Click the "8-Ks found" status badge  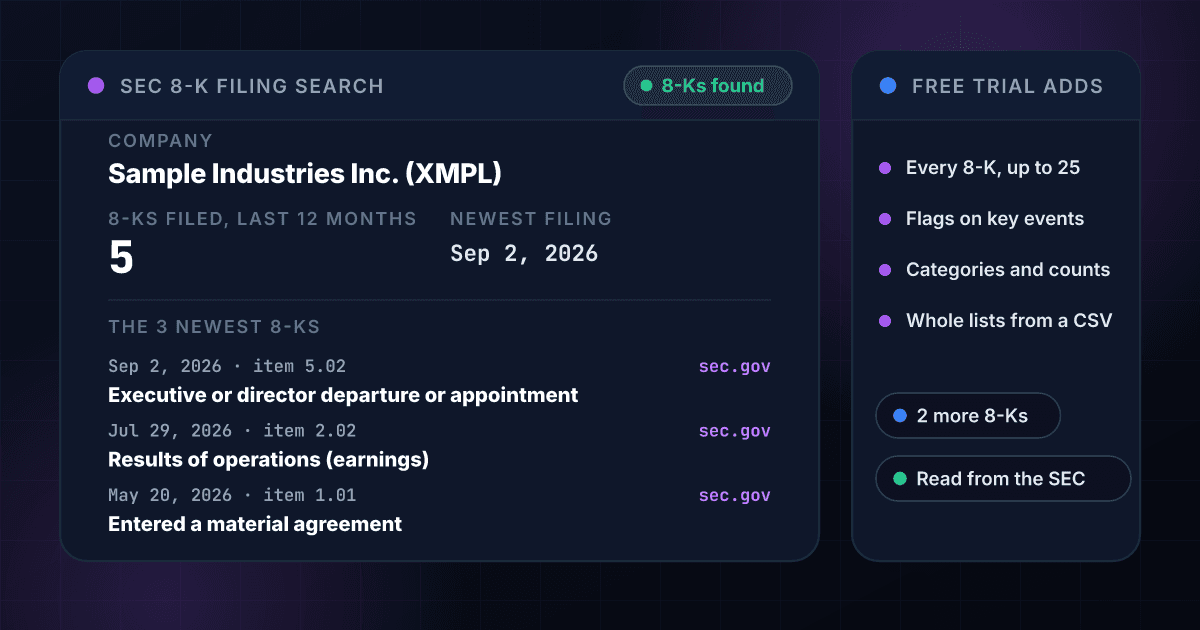(x=708, y=86)
